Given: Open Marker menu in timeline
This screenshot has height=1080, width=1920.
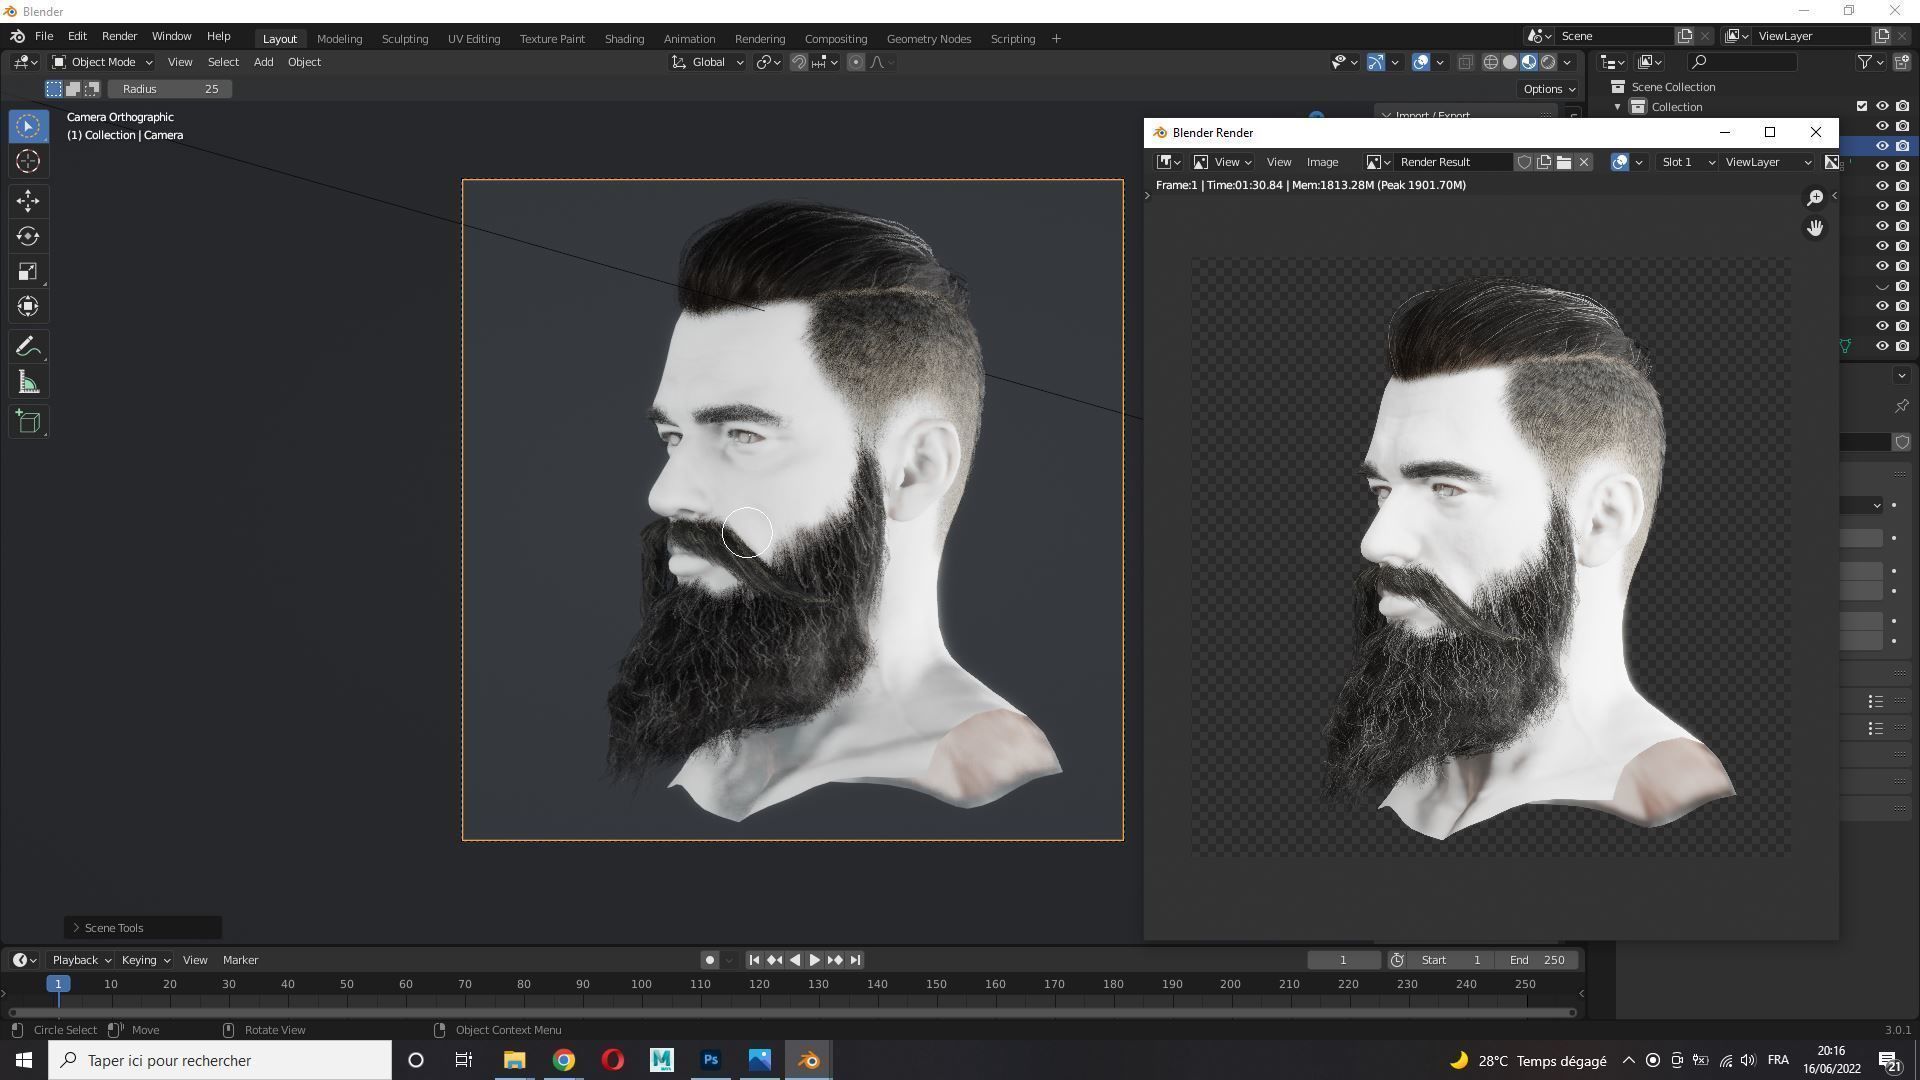Looking at the screenshot, I should pos(240,960).
